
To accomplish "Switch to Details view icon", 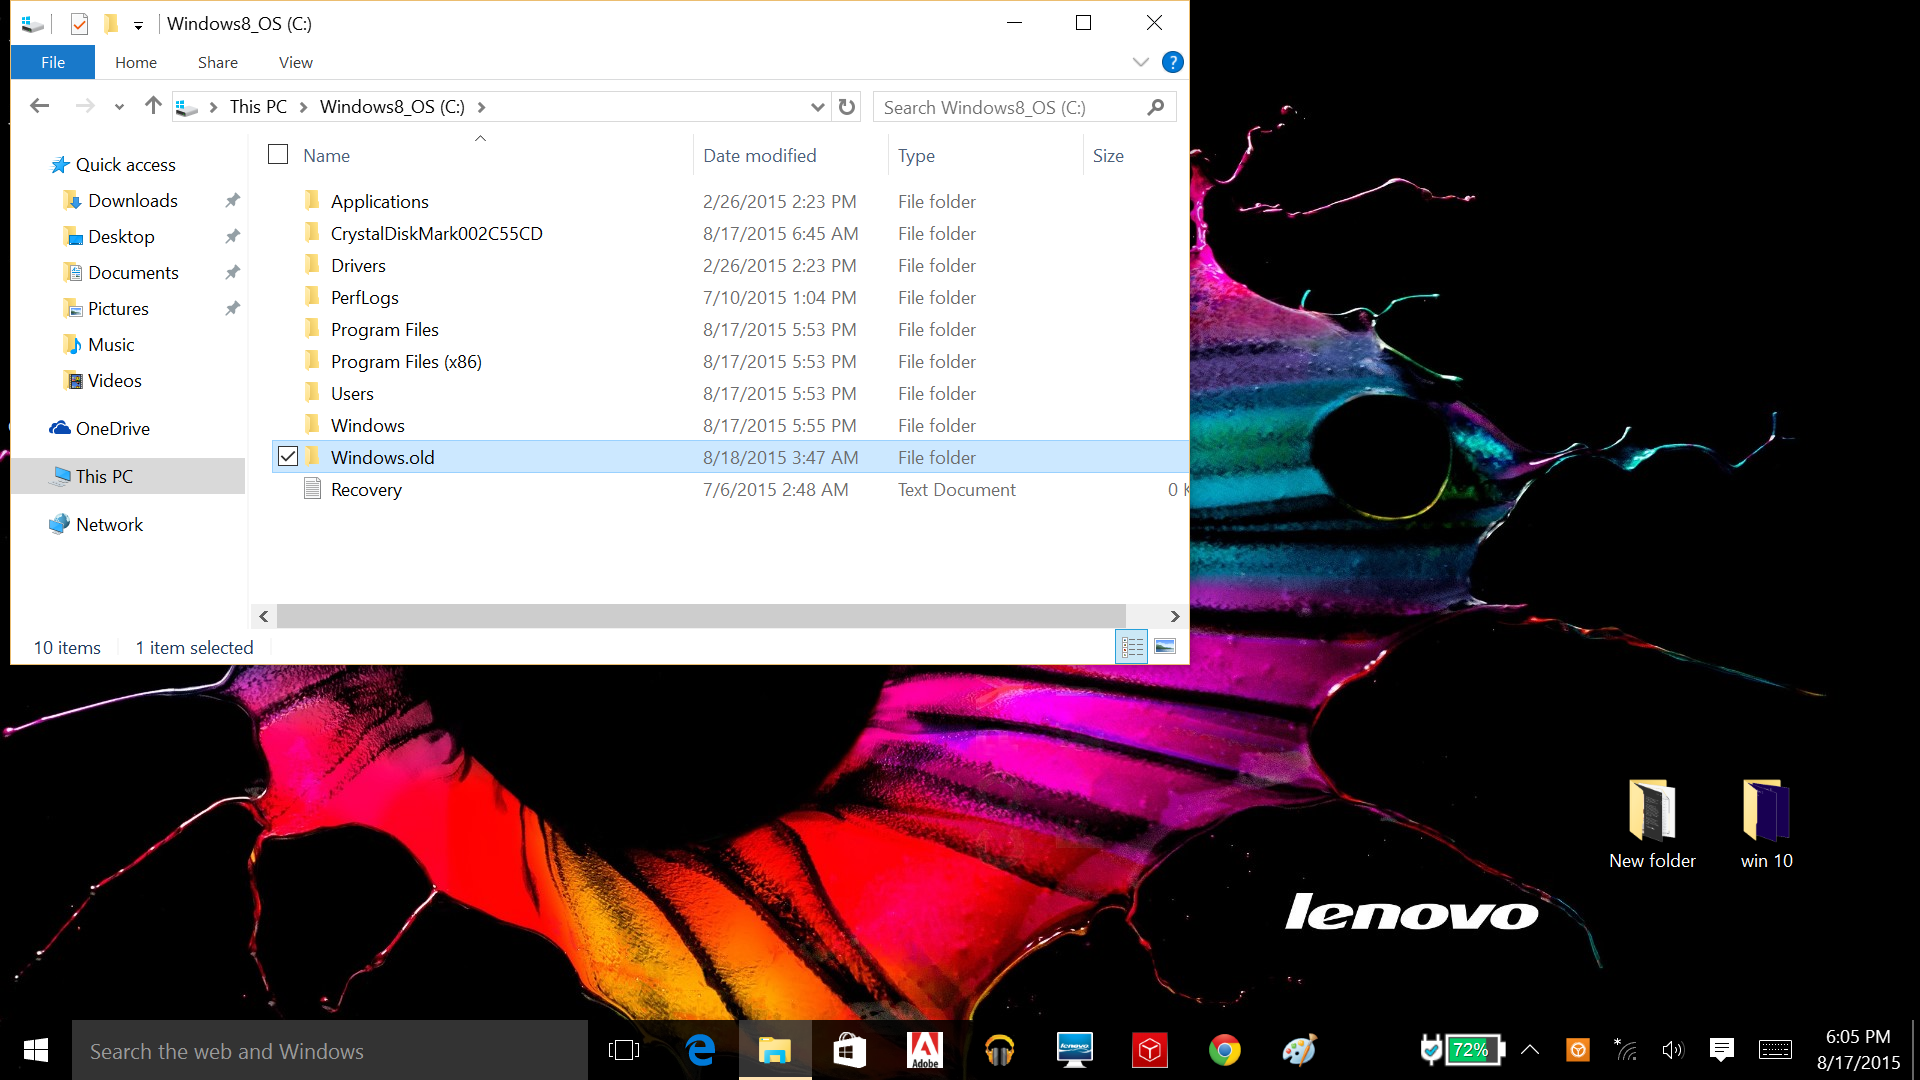I will click(x=1132, y=647).
